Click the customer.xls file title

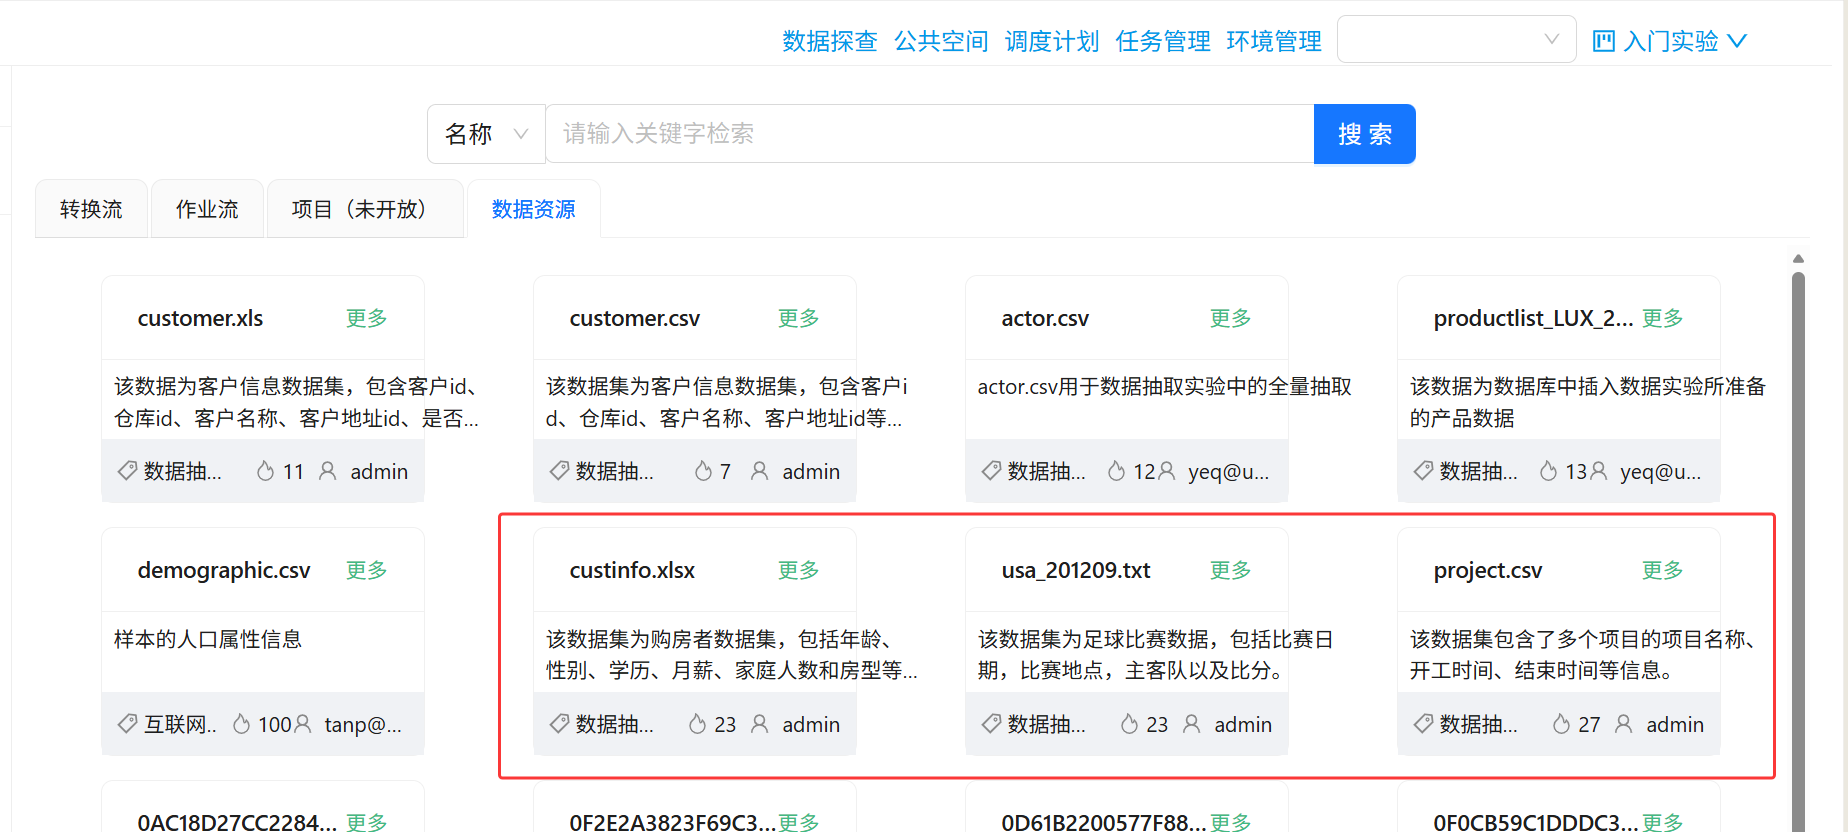click(200, 318)
